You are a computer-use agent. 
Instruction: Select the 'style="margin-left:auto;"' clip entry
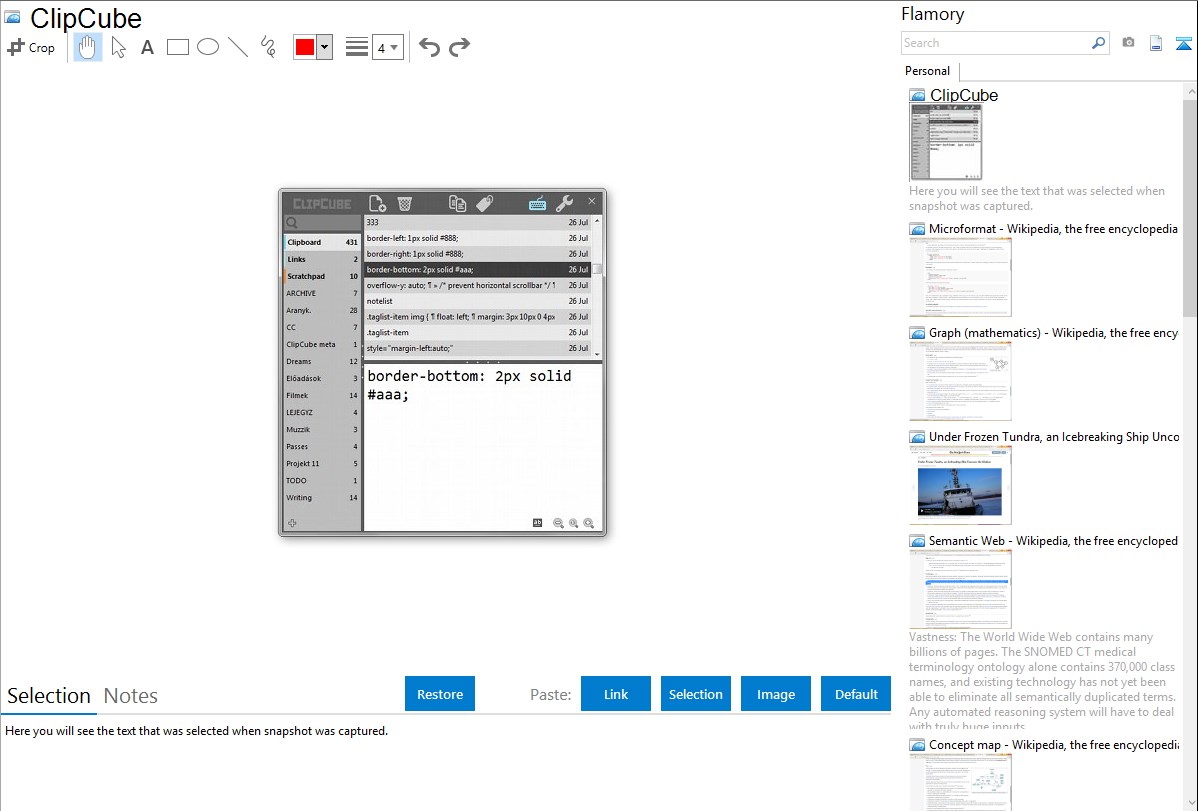[x=478, y=349]
